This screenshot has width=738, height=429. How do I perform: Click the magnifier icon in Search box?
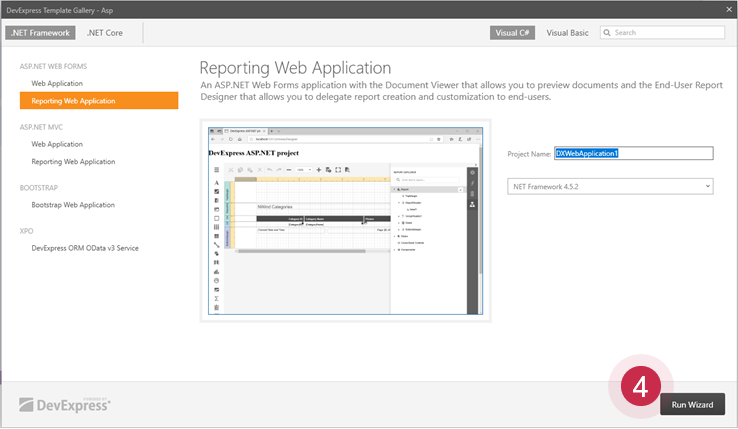tap(607, 32)
